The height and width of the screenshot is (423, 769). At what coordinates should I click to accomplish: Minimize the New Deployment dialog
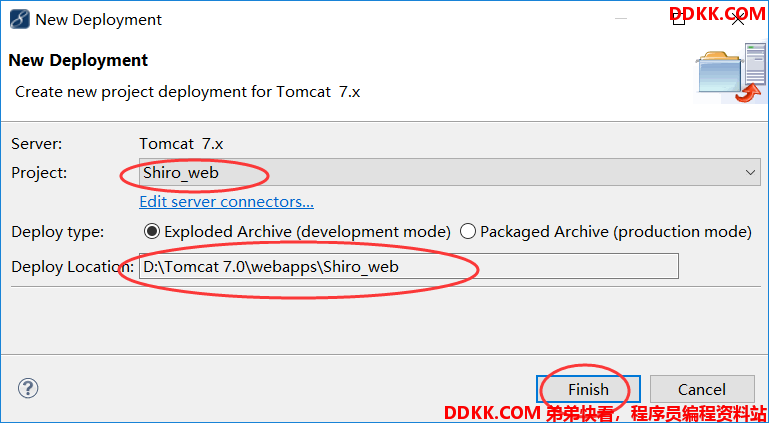(621, 20)
